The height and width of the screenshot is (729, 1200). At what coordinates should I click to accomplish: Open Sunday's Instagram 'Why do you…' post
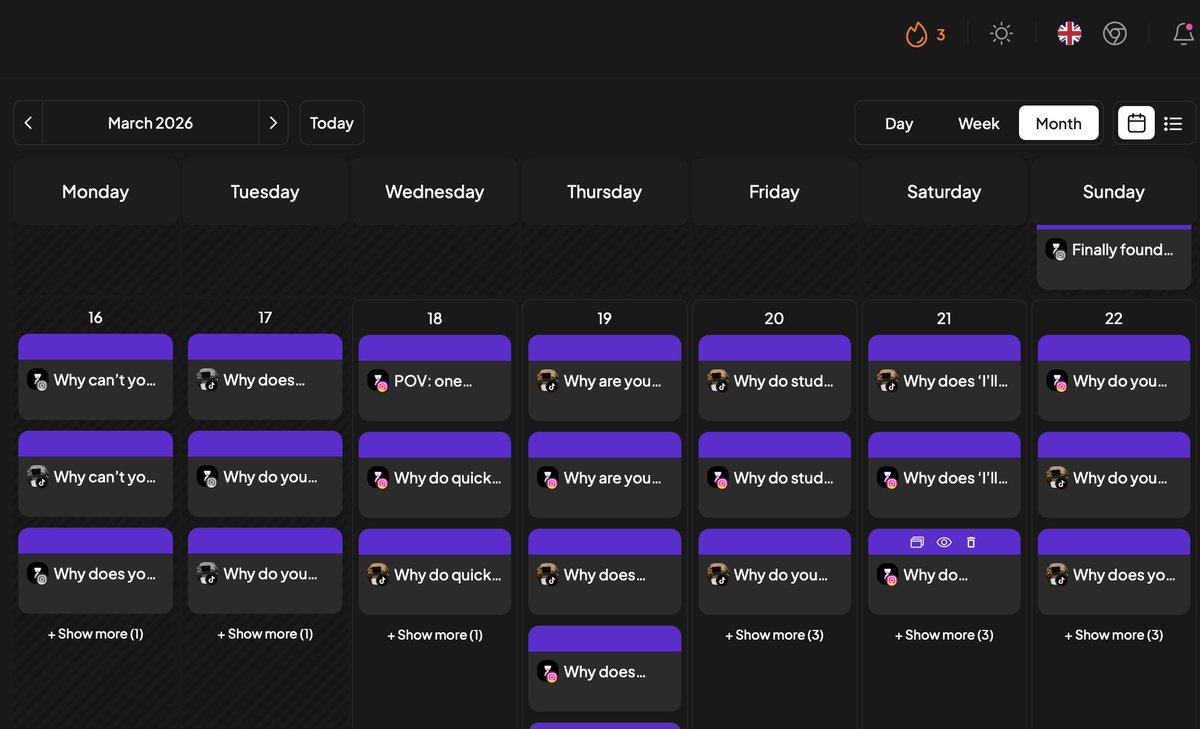coord(1114,378)
